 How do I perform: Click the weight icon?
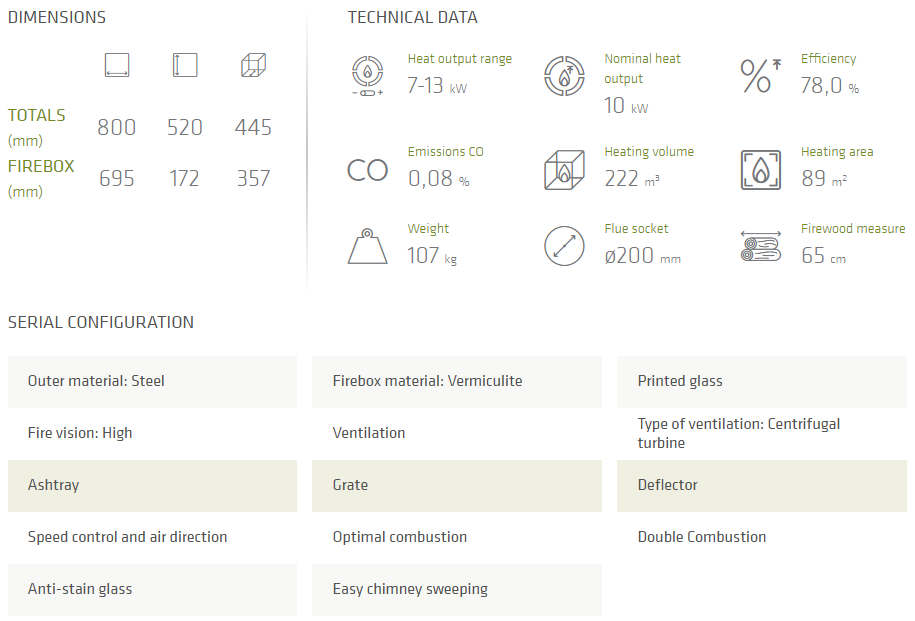[x=367, y=246]
